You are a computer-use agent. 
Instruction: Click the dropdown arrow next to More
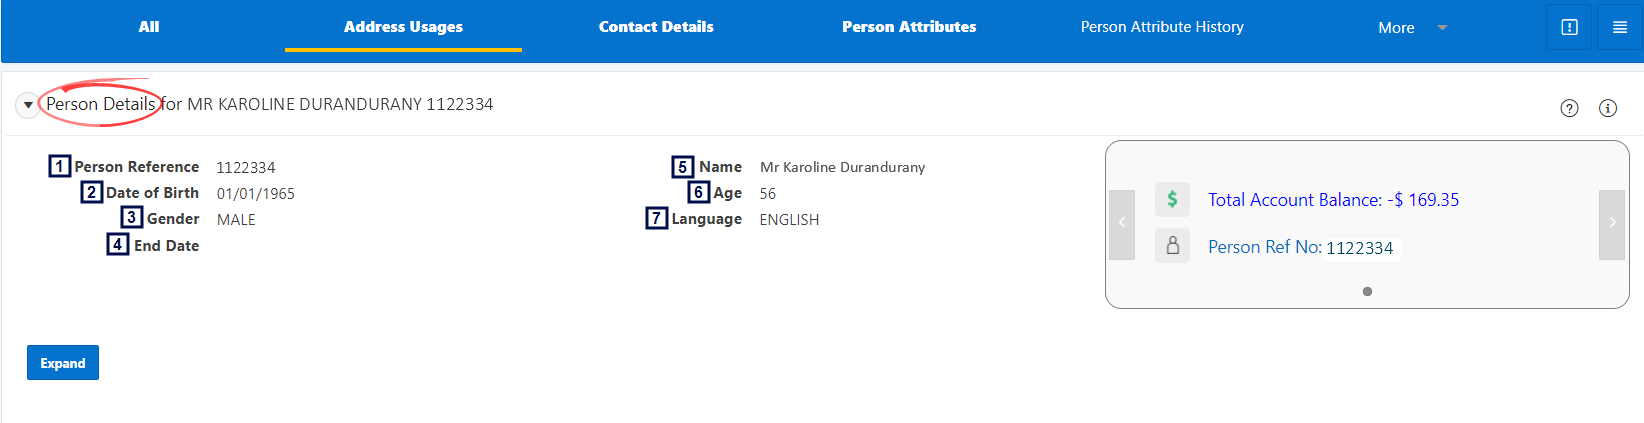[1442, 28]
